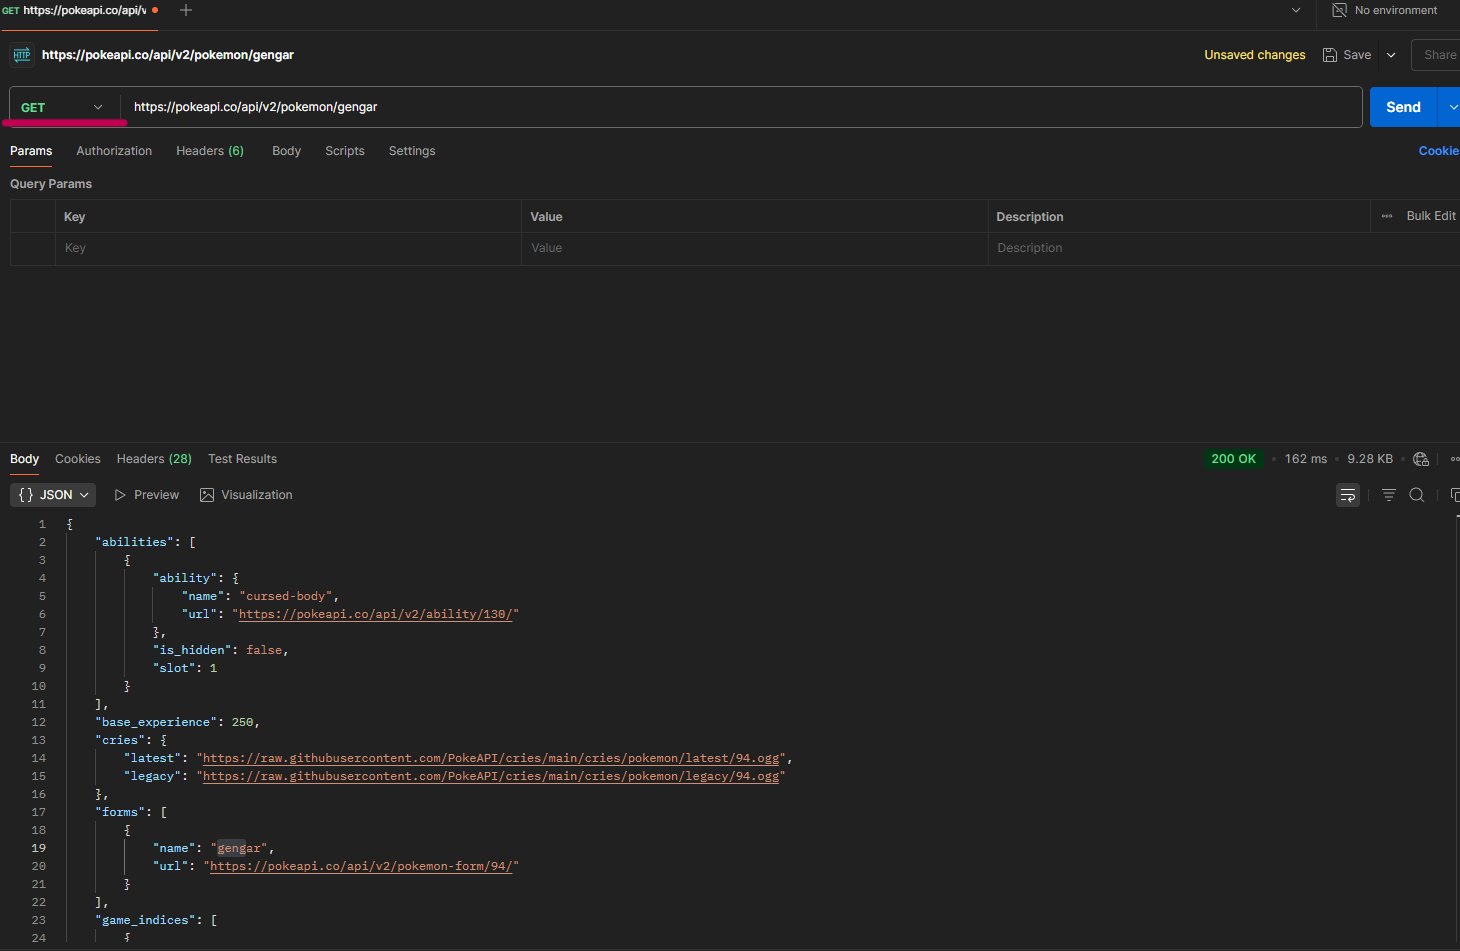Image resolution: width=1460 pixels, height=951 pixels.
Task: View the response Headers (28) tab
Action: click(154, 459)
